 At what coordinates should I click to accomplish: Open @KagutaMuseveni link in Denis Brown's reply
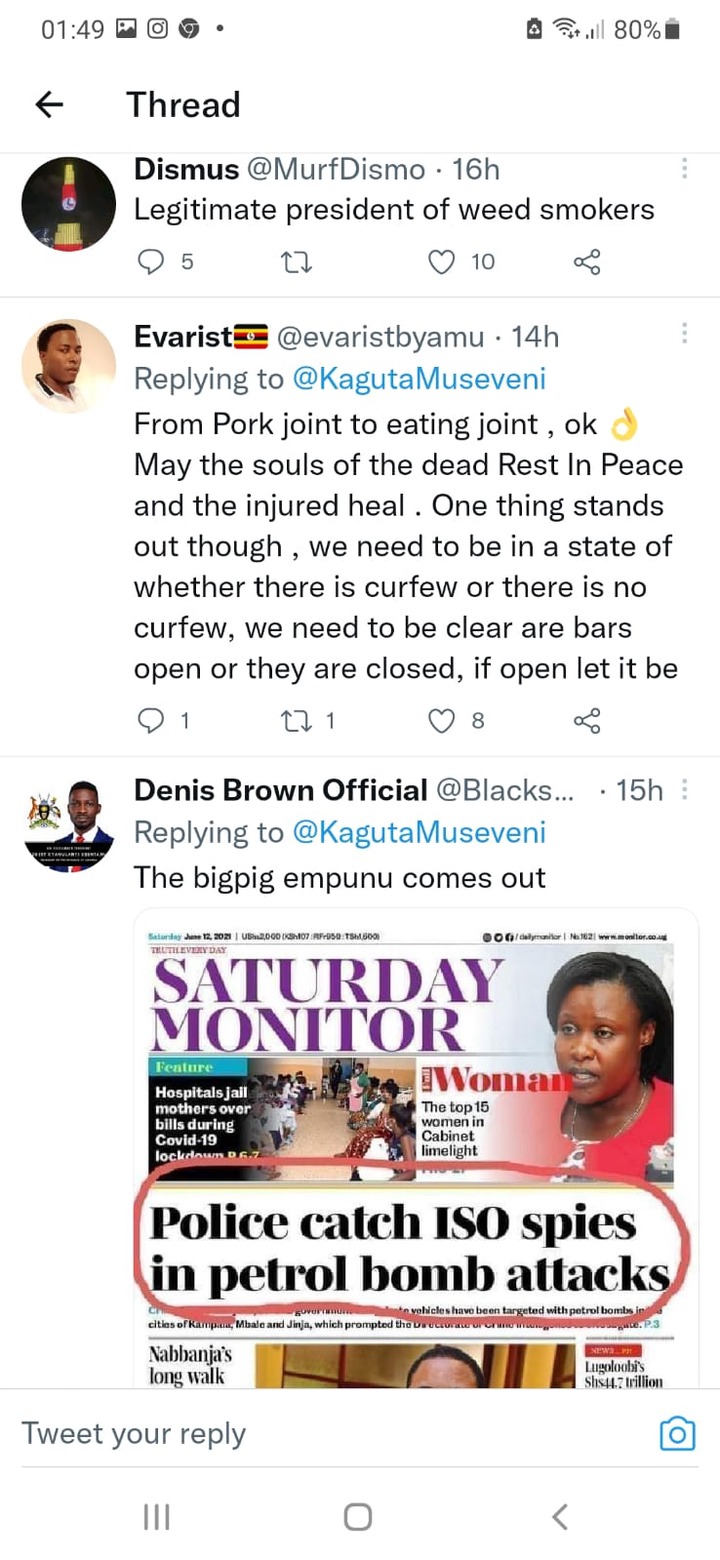418,832
